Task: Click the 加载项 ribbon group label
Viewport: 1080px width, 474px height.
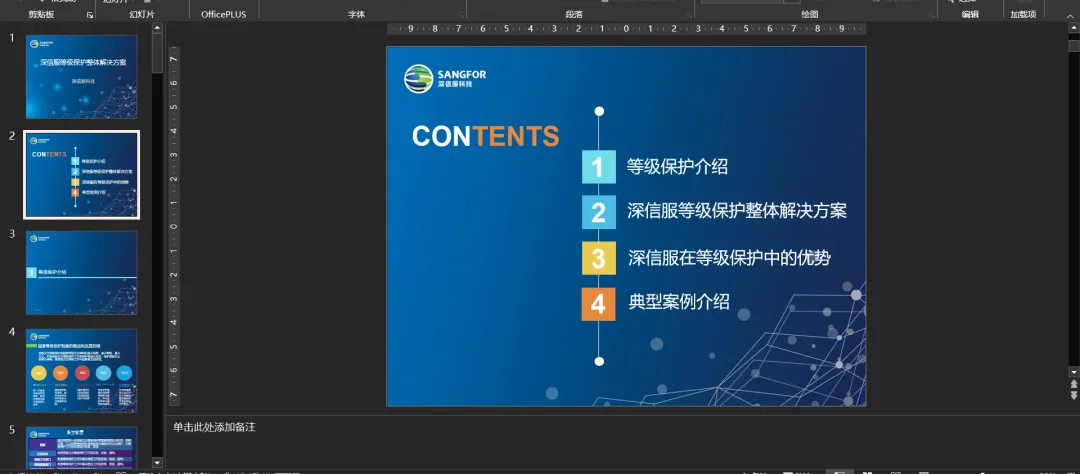Action: pos(1023,14)
